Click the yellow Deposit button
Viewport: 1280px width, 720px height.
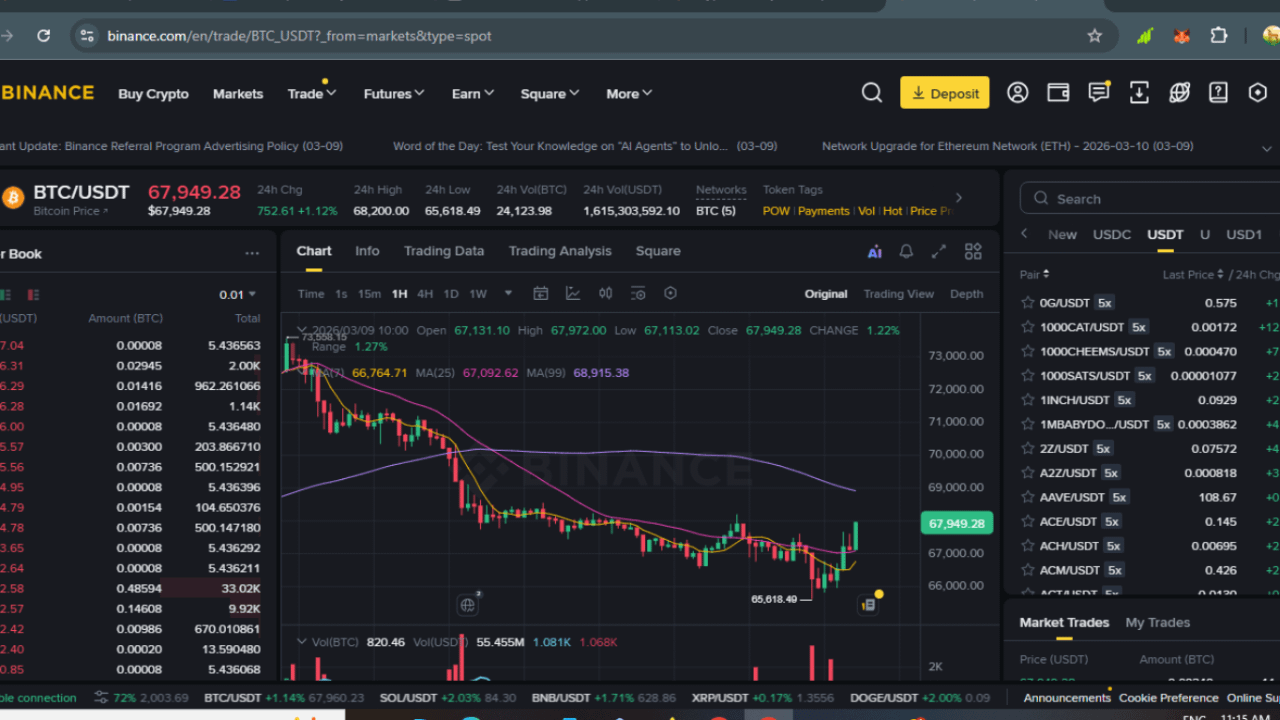(945, 93)
